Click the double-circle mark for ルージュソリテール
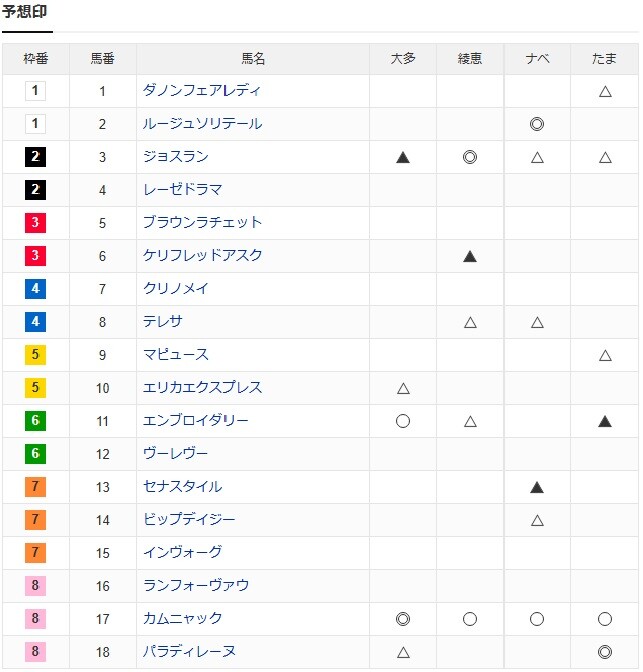 [x=537, y=124]
